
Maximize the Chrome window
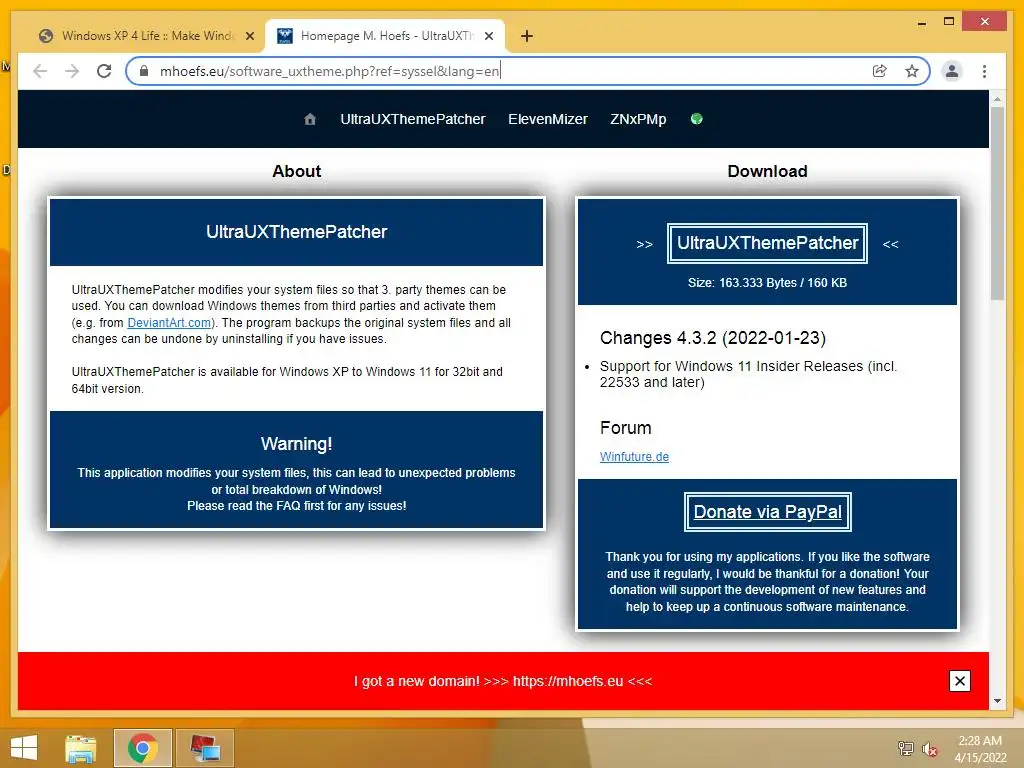(x=949, y=22)
